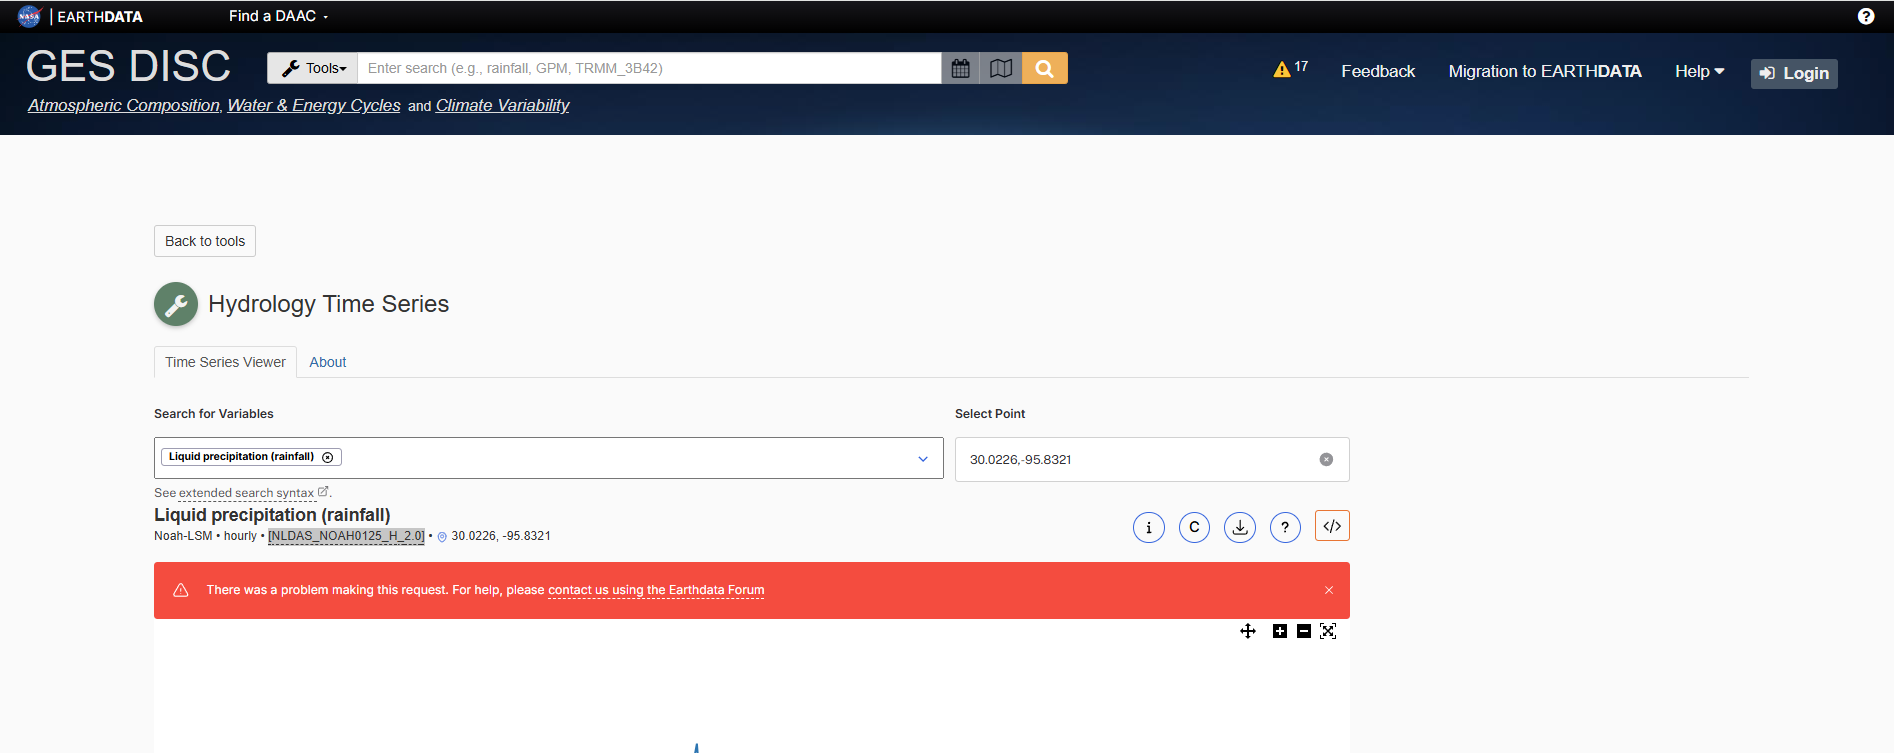Open the variable info icon
Image resolution: width=1894 pixels, height=753 pixels.
[x=1149, y=527]
